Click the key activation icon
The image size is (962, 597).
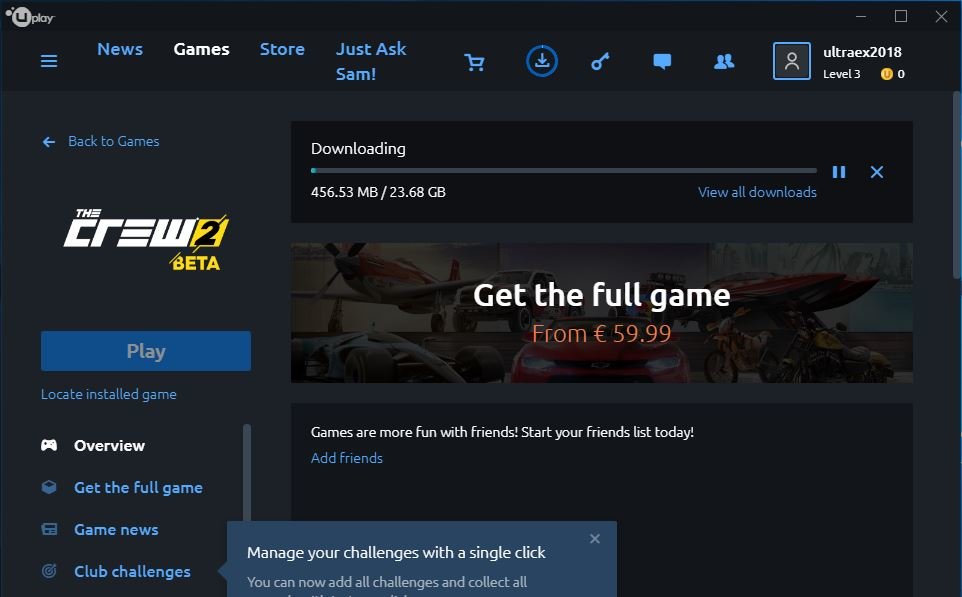click(x=600, y=61)
